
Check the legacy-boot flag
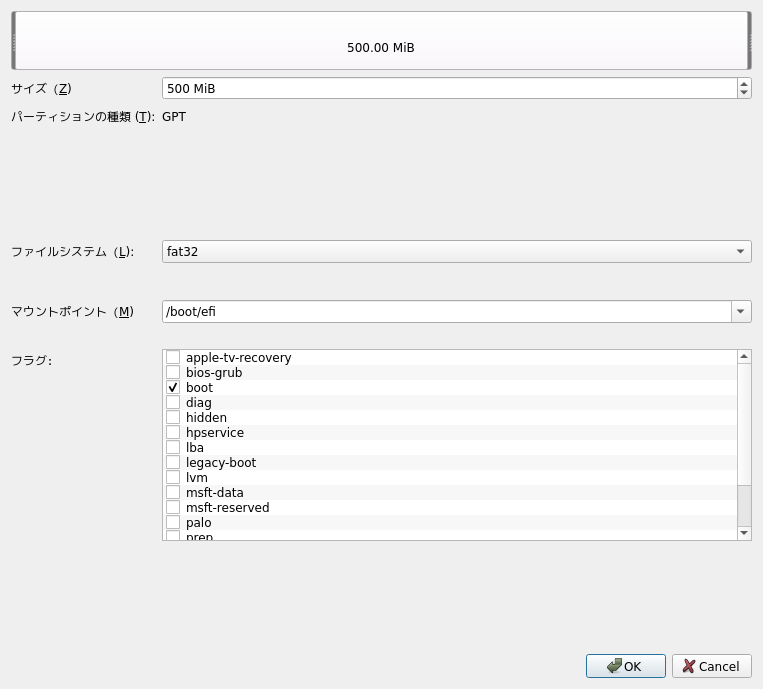pyautogui.click(x=173, y=463)
